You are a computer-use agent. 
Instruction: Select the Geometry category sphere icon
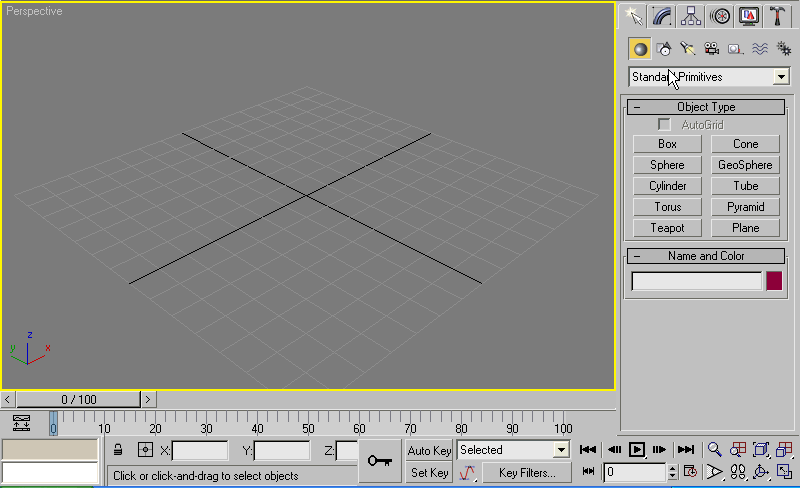click(x=639, y=49)
